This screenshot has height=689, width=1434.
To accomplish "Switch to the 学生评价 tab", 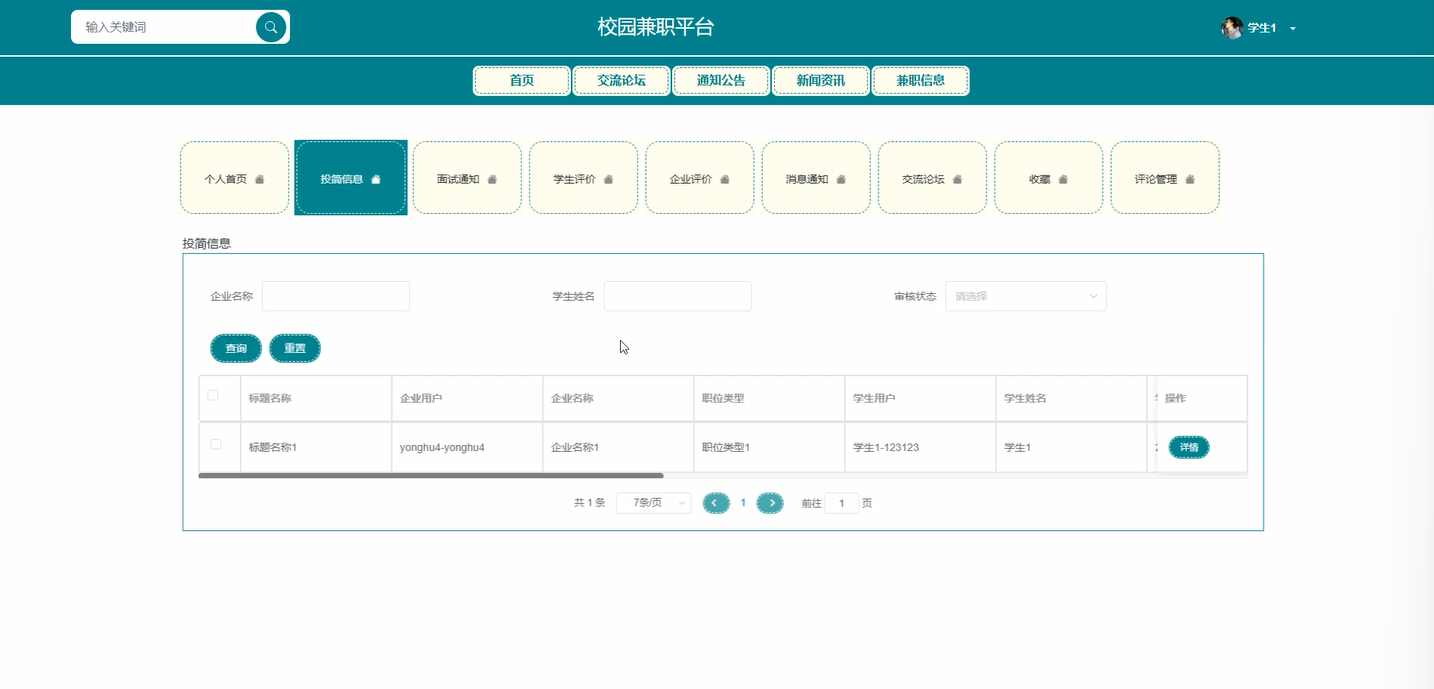I will pos(583,178).
